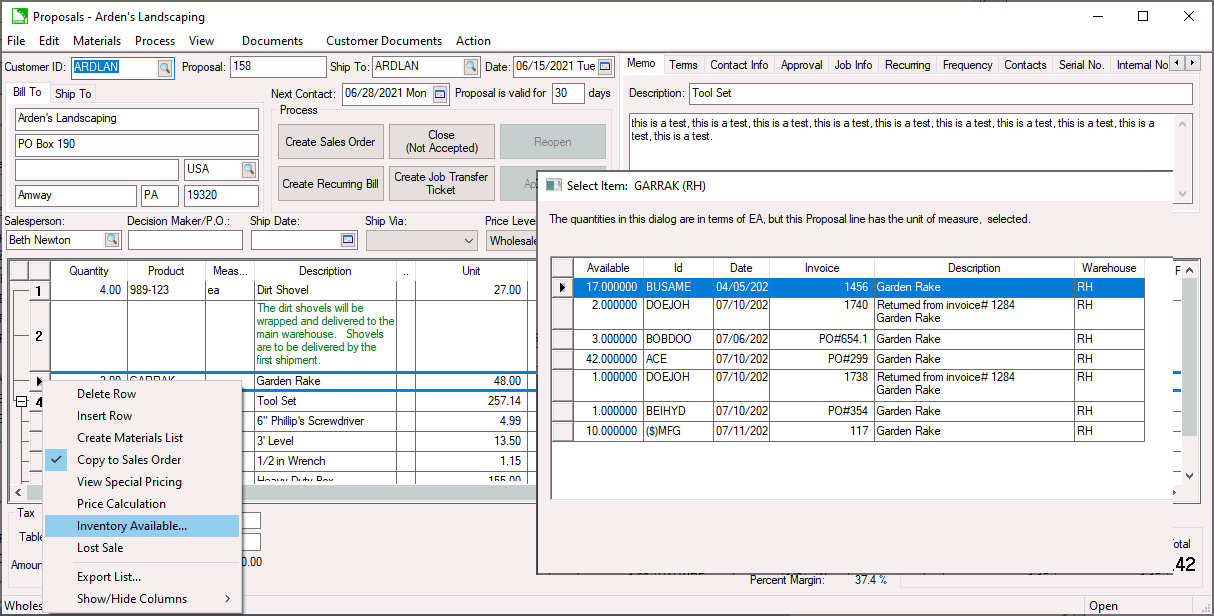The height and width of the screenshot is (616, 1214).
Task: Click the country USA lookup icon
Action: click(249, 170)
